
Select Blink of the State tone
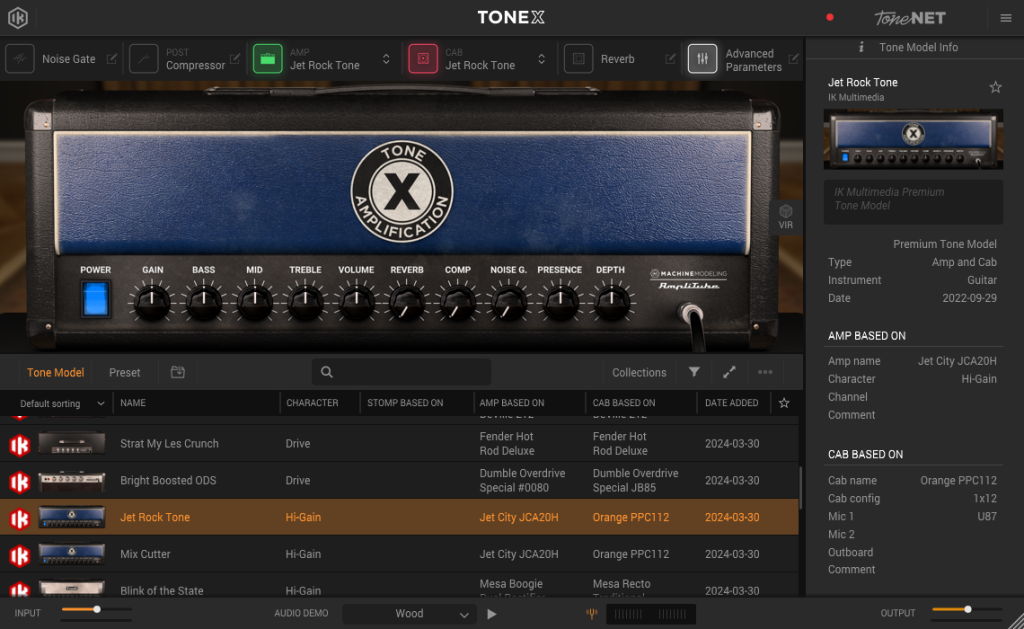coord(399,586)
